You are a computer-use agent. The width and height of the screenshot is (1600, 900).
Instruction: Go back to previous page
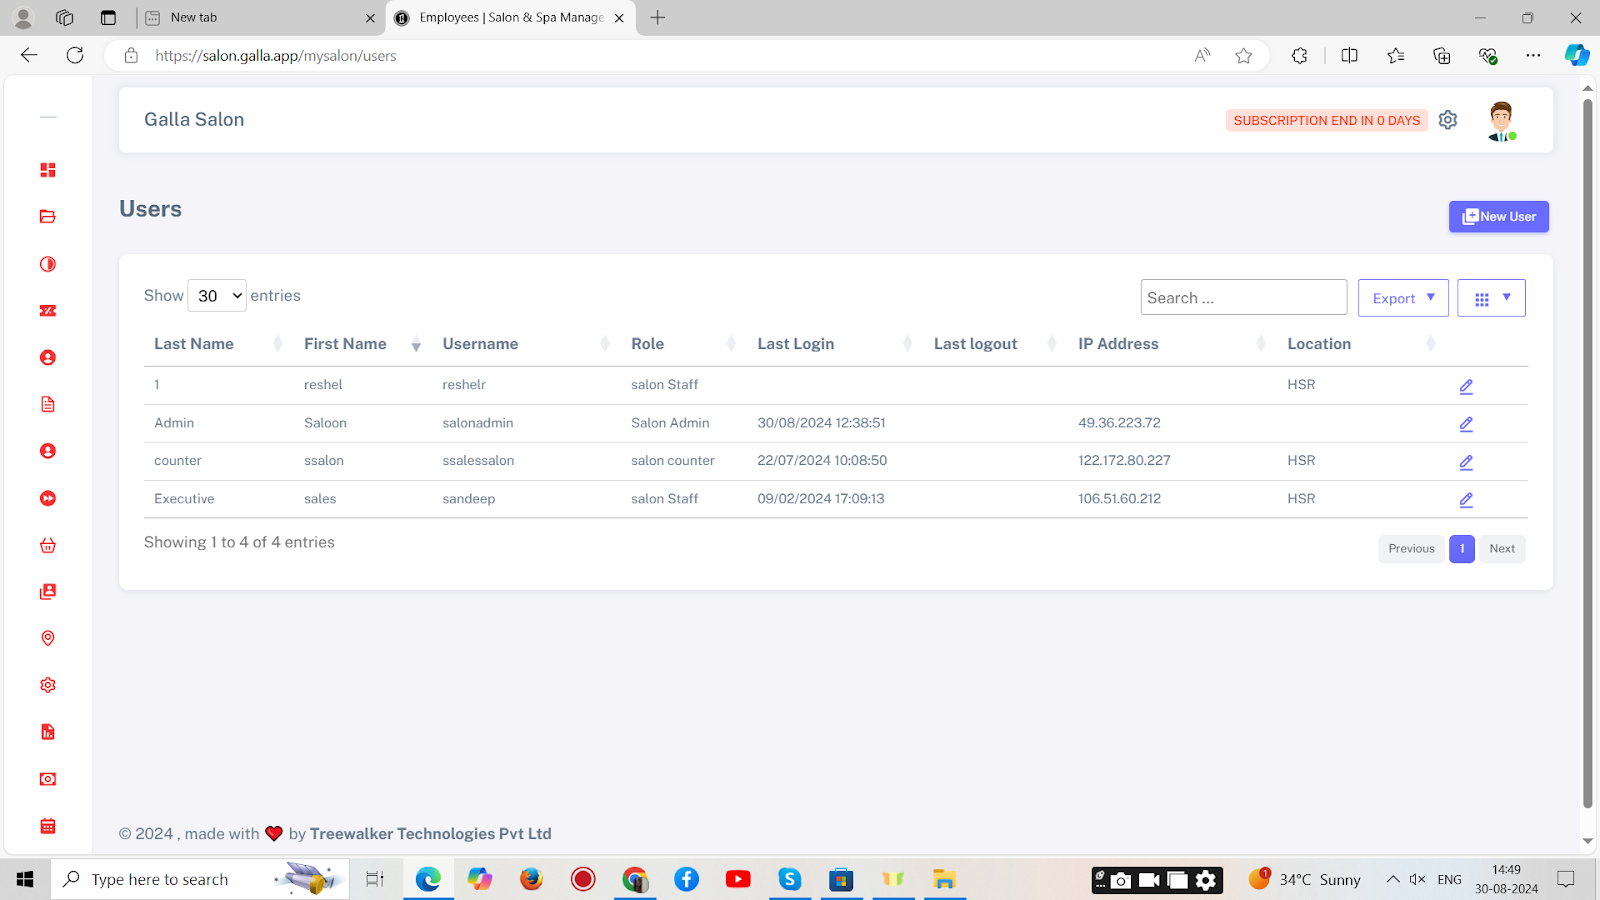pyautogui.click(x=29, y=56)
